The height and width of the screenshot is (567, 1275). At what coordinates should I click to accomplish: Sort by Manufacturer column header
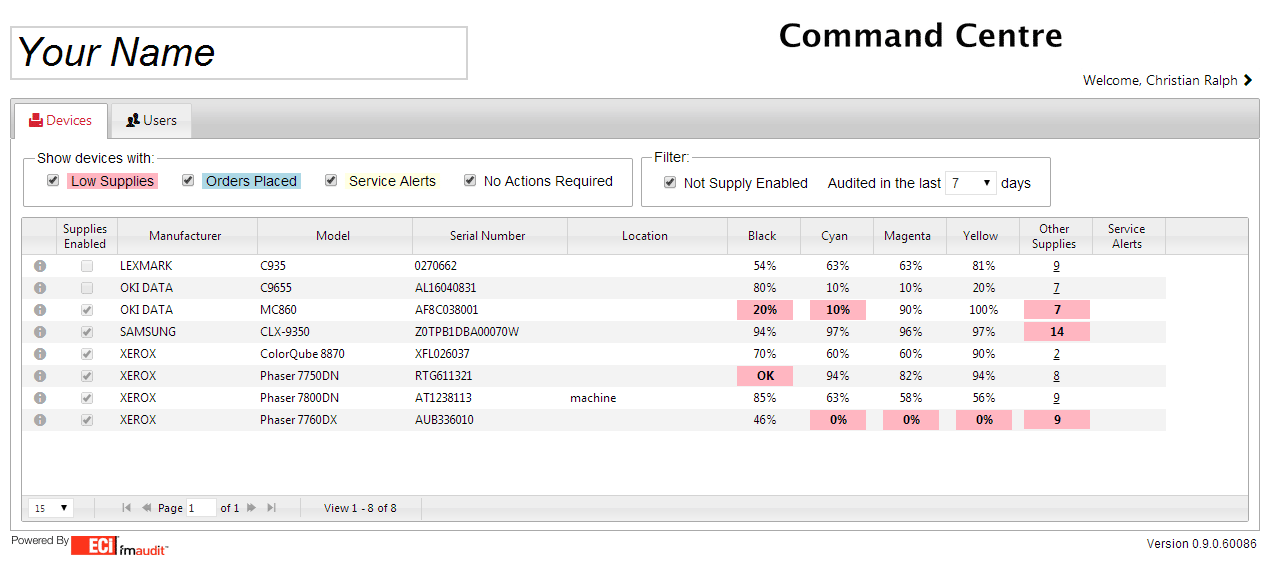pyautogui.click(x=187, y=236)
